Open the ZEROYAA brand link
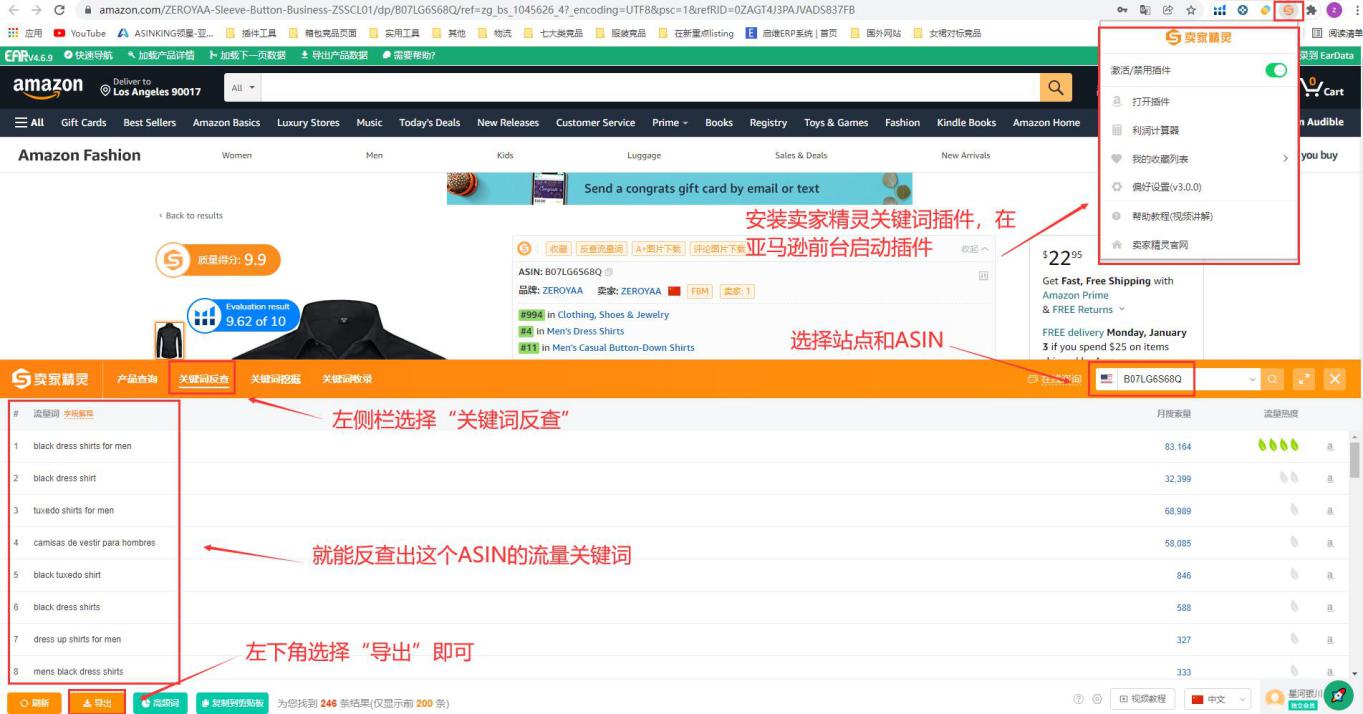 point(560,292)
